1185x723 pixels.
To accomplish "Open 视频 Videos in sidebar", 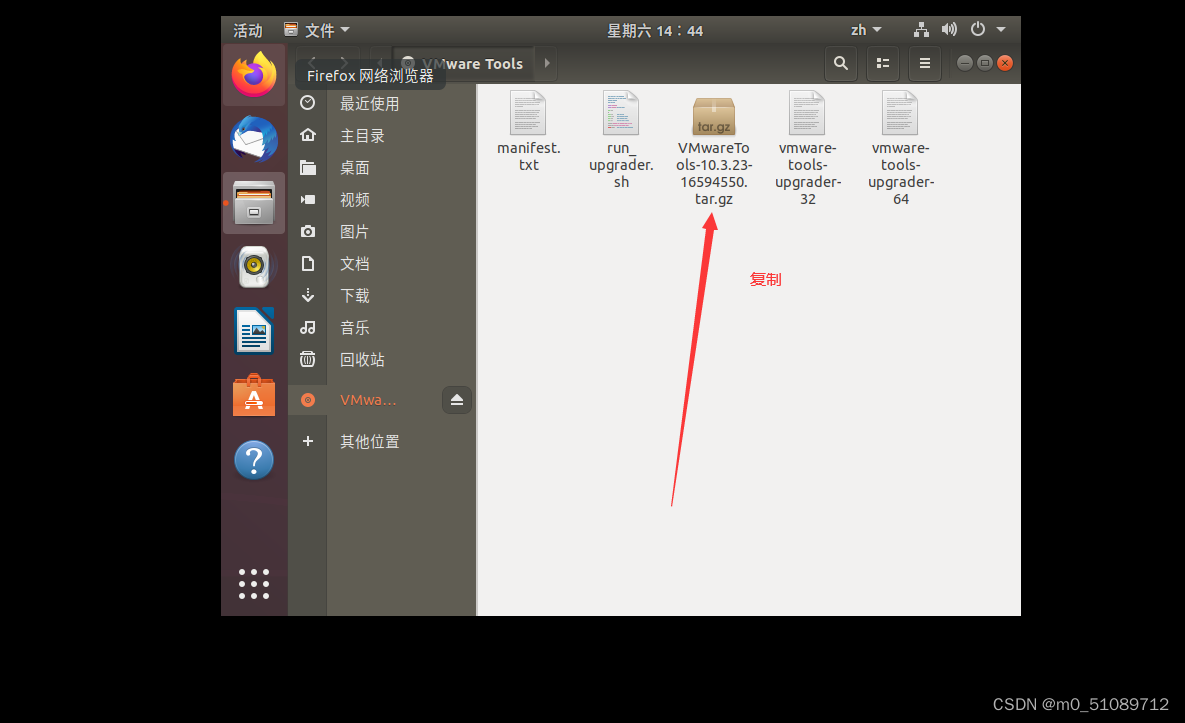I will tap(382, 199).
